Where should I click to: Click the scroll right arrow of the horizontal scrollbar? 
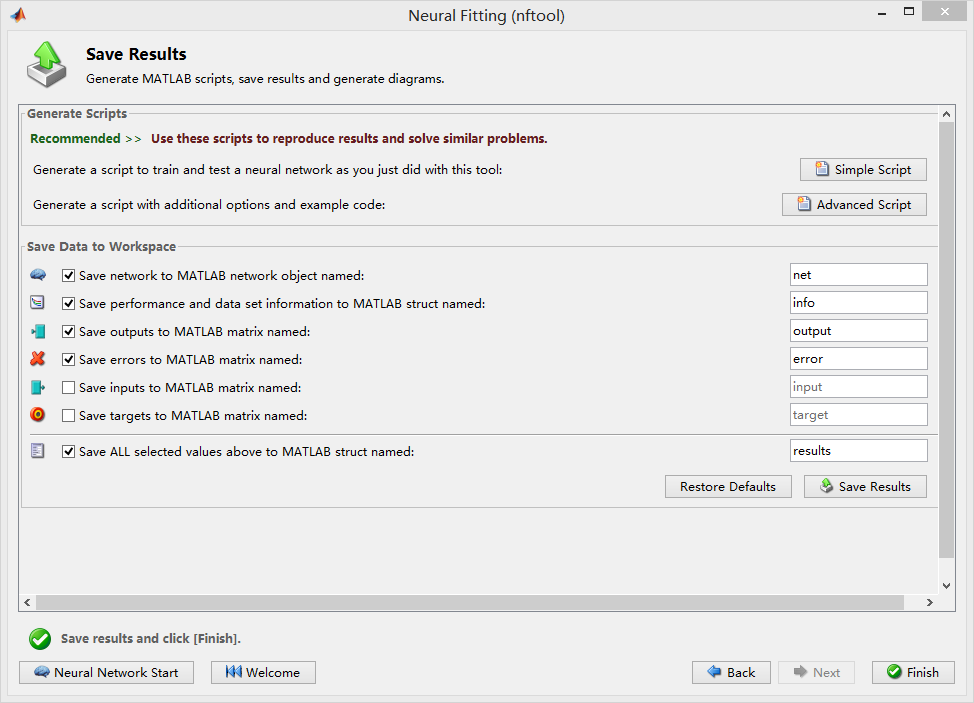tap(929, 602)
